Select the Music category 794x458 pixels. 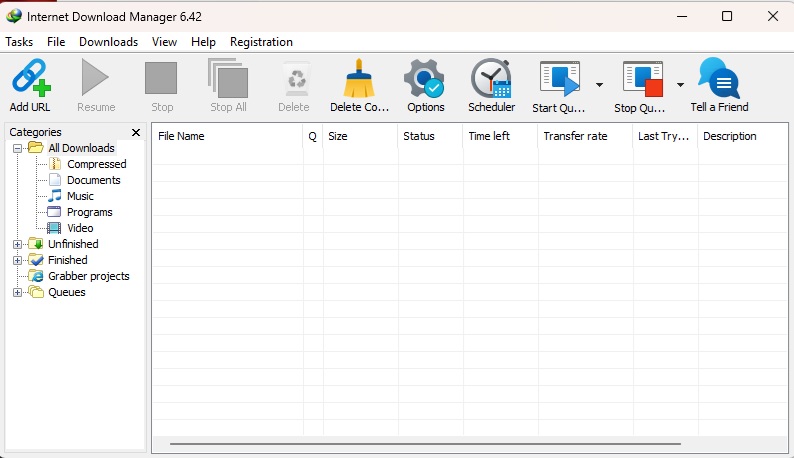click(81, 196)
